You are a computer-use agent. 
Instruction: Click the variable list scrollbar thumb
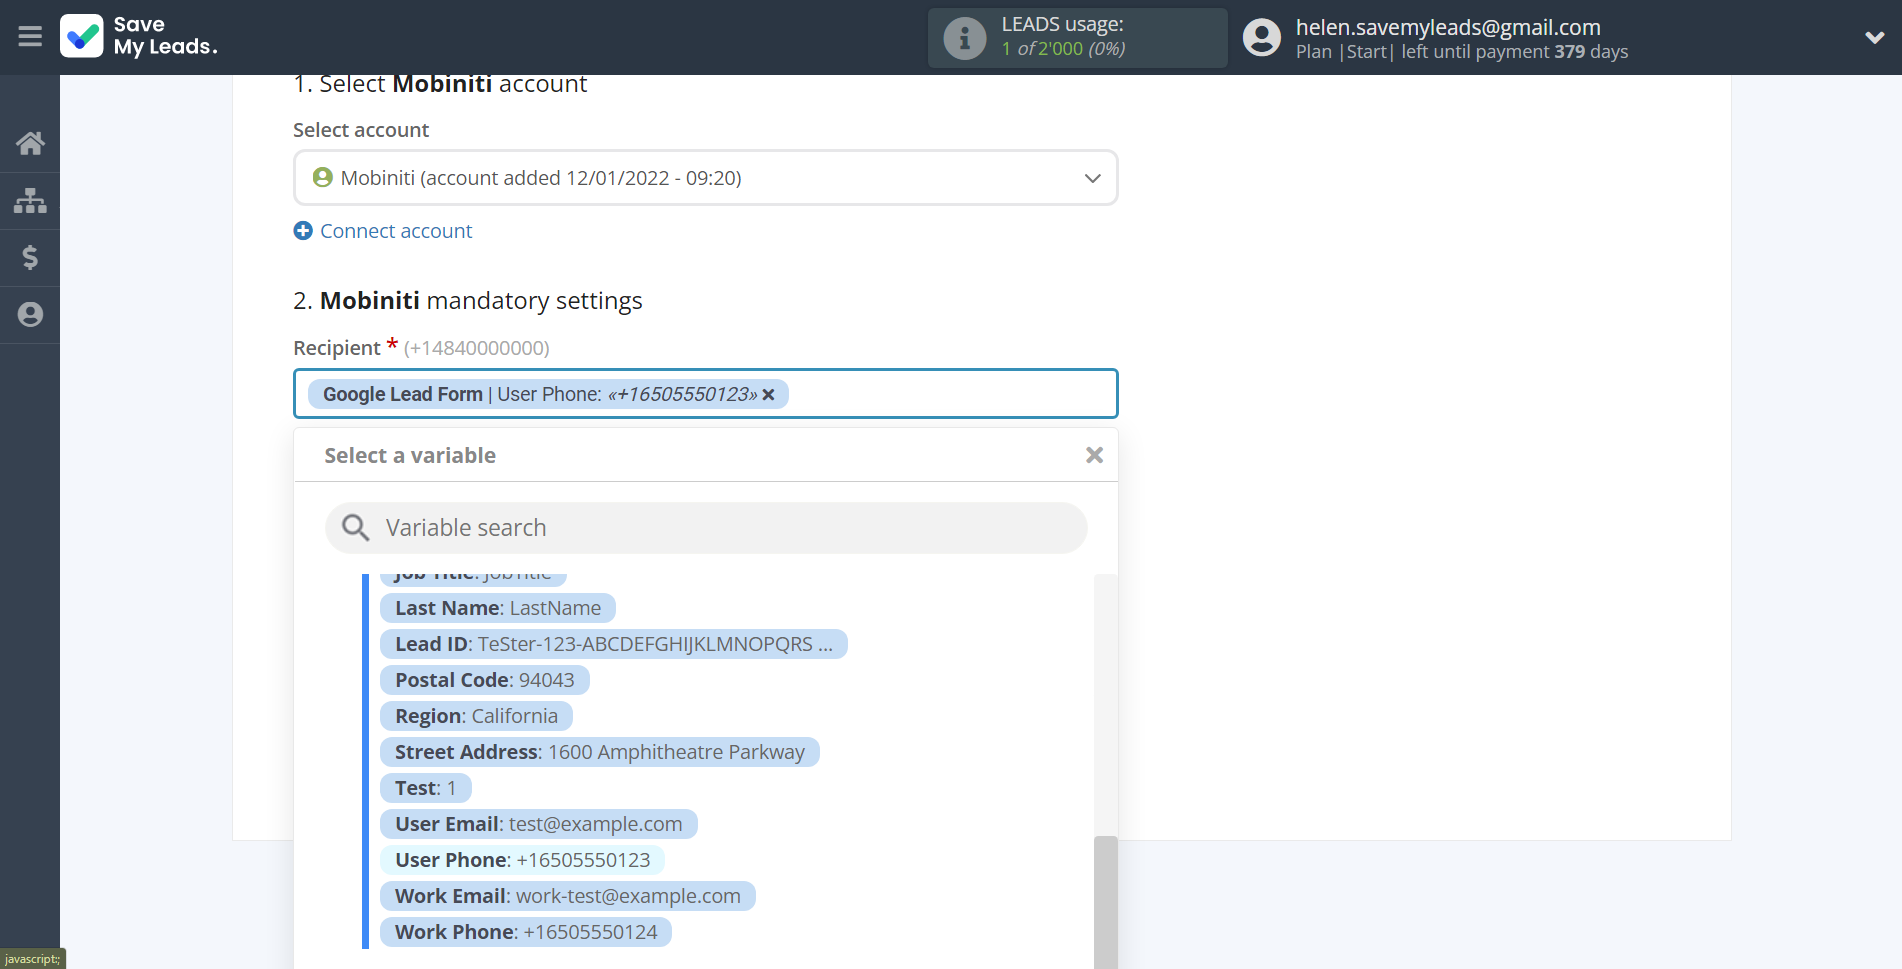[1105, 902]
